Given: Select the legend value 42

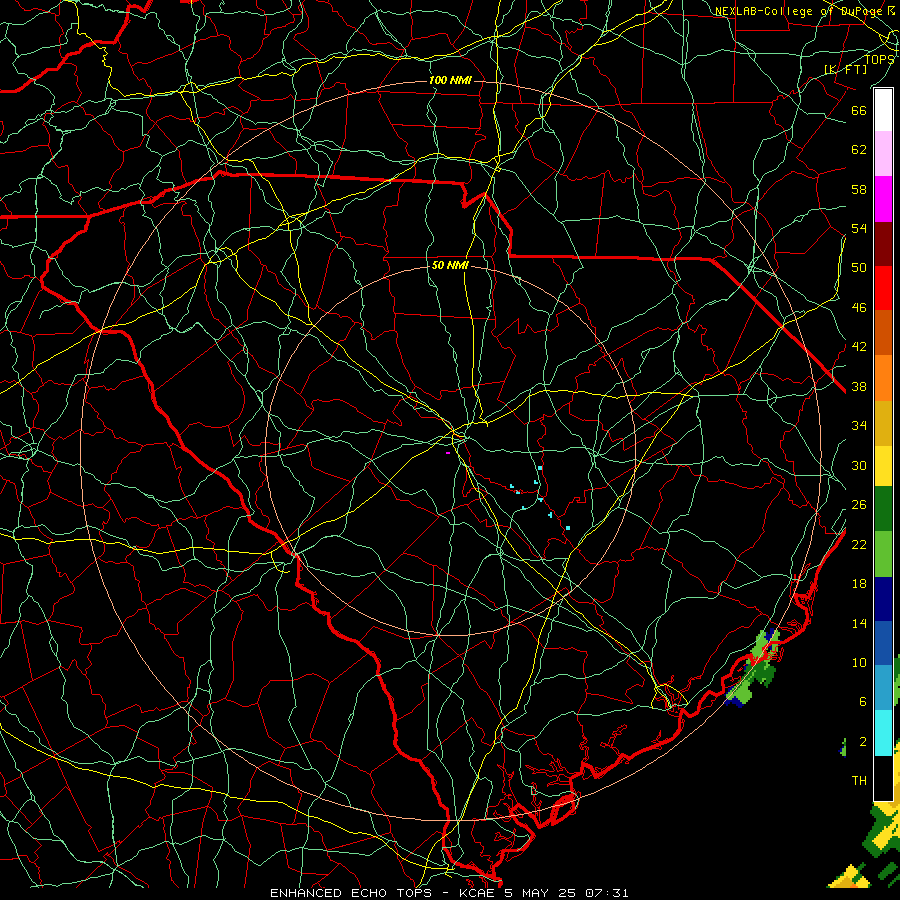Looking at the screenshot, I should pyautogui.click(x=859, y=347).
